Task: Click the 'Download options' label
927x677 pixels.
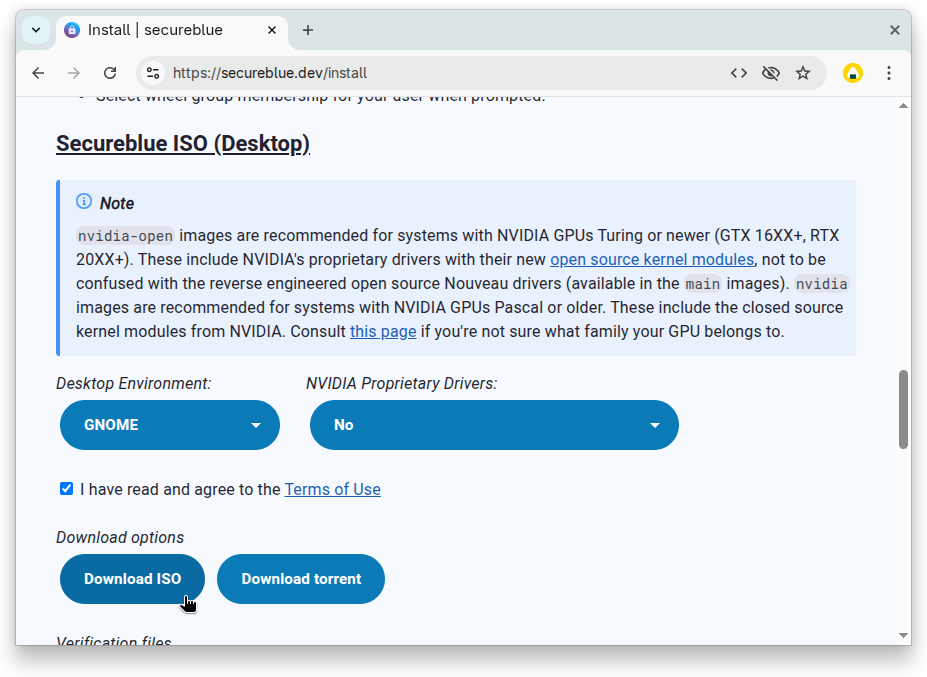Action: [120, 537]
